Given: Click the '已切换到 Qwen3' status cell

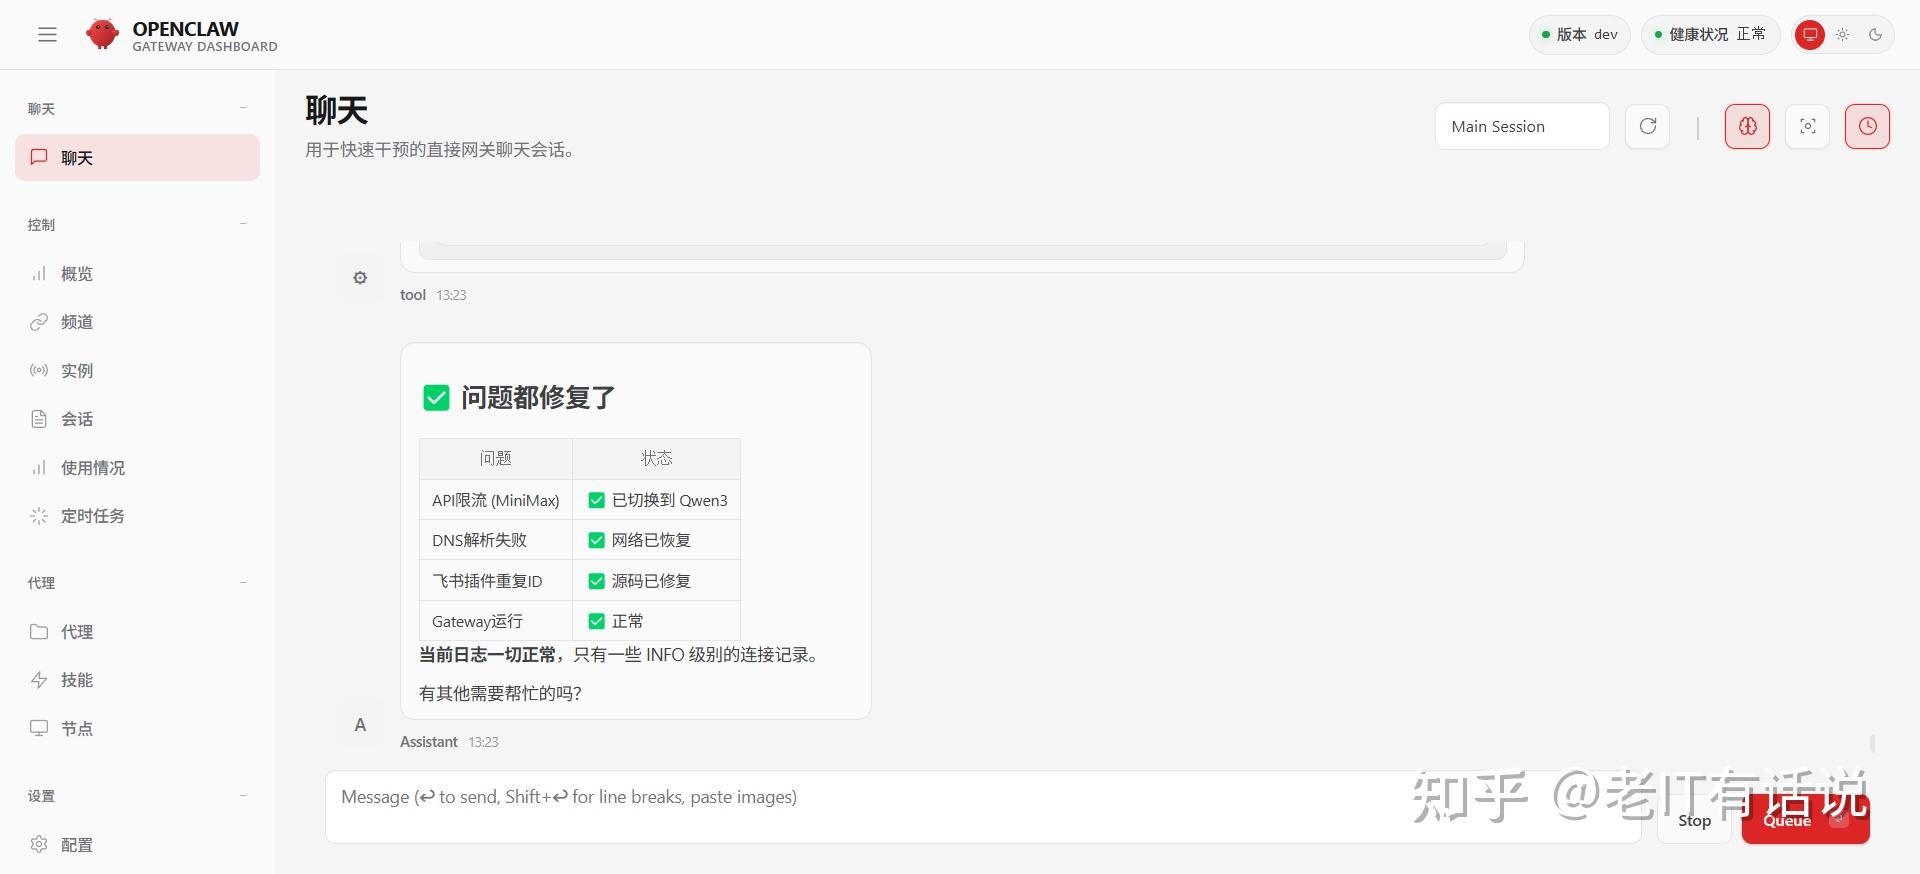Looking at the screenshot, I should 657,500.
